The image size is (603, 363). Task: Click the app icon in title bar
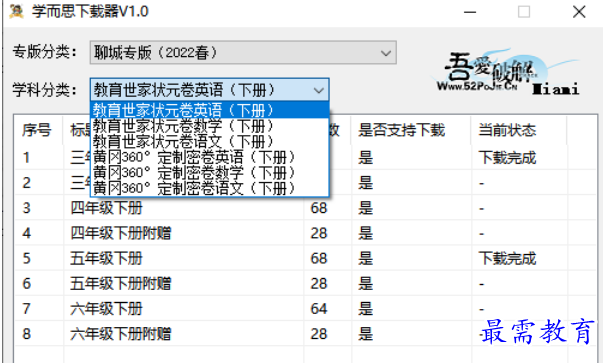coord(17,11)
